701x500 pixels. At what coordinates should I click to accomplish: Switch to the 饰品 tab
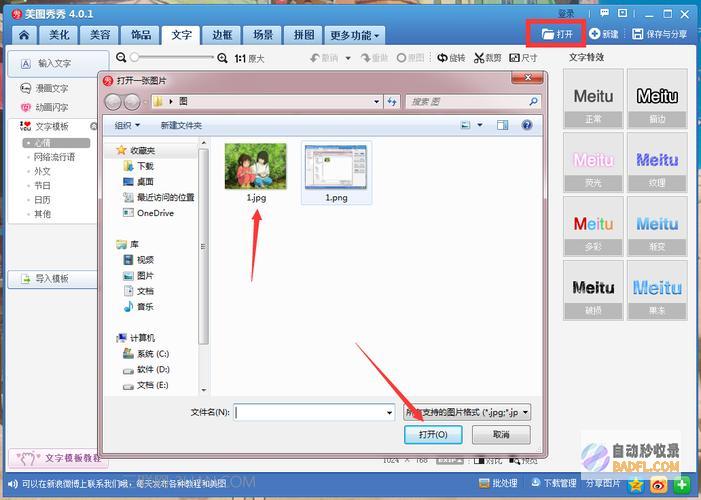141,35
